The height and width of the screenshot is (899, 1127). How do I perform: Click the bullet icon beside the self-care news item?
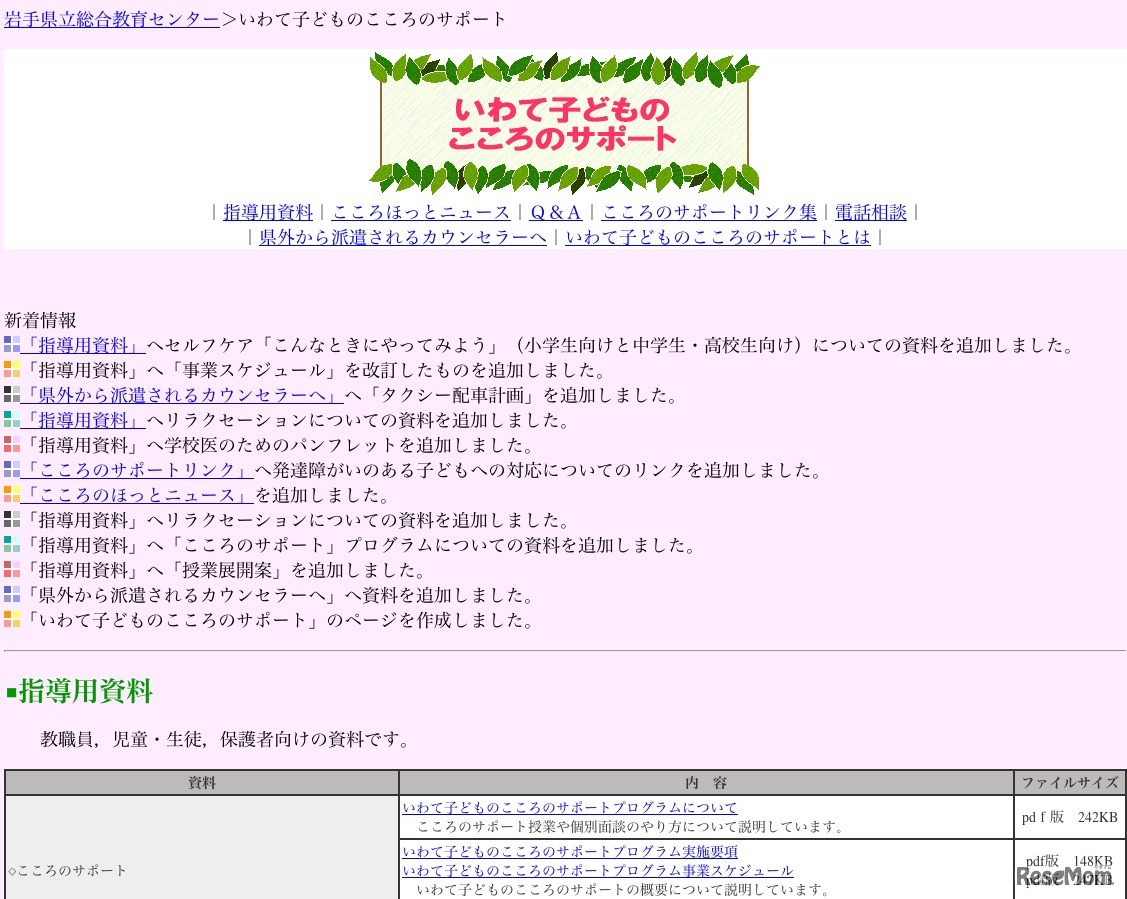point(12,345)
